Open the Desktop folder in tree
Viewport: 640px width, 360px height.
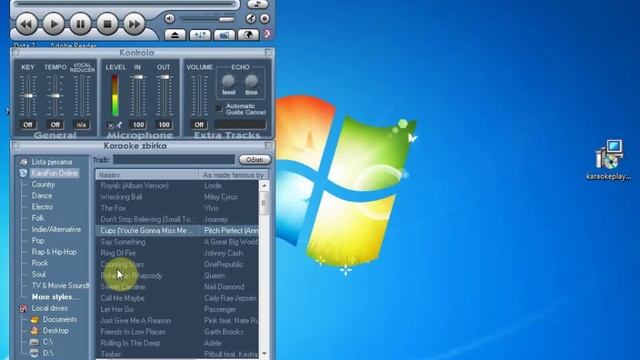click(56, 331)
